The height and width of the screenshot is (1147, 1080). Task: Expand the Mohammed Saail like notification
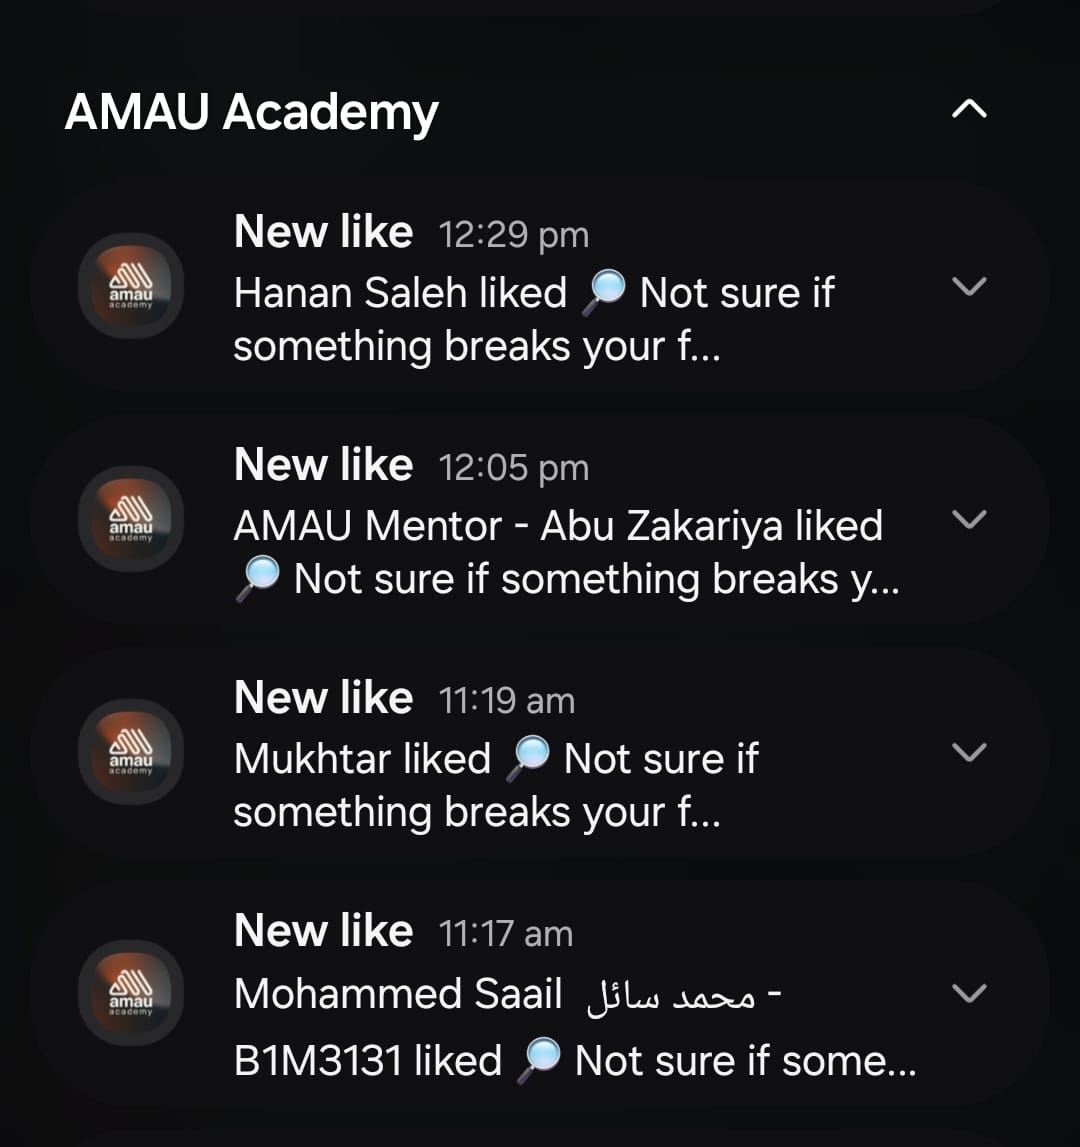tap(969, 993)
